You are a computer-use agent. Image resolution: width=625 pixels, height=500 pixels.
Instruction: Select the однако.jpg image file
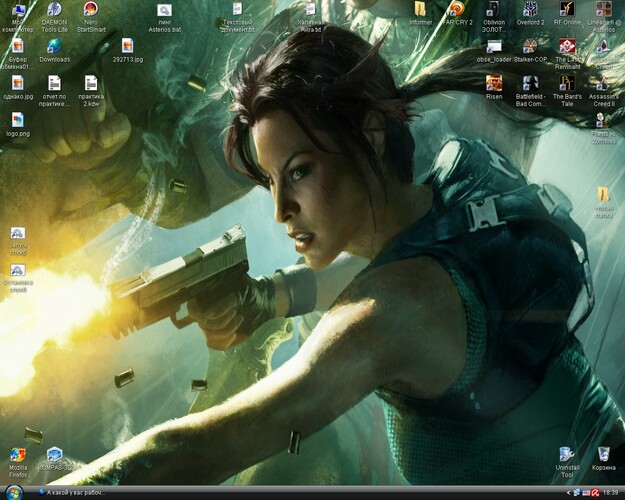click(x=18, y=84)
